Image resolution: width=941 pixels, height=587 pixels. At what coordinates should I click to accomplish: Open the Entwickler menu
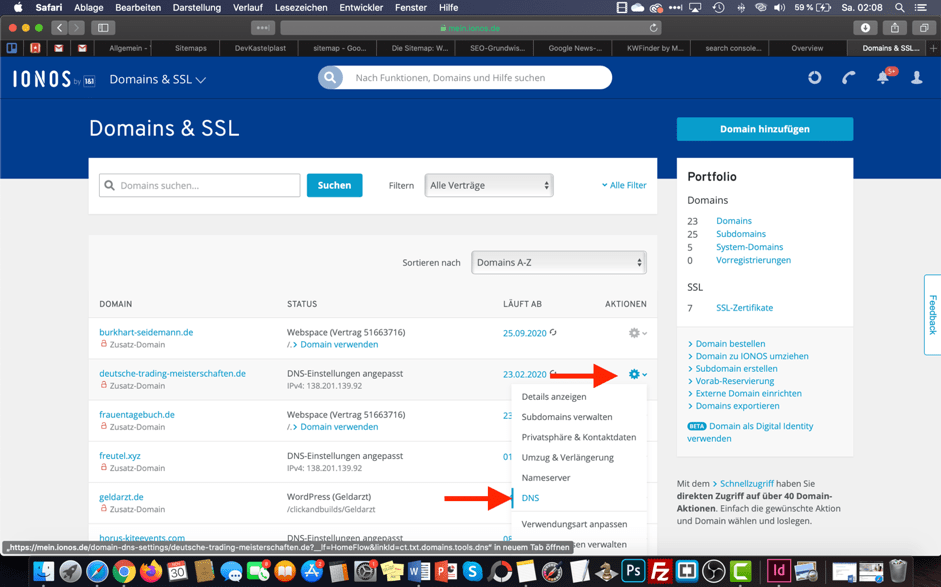point(361,8)
